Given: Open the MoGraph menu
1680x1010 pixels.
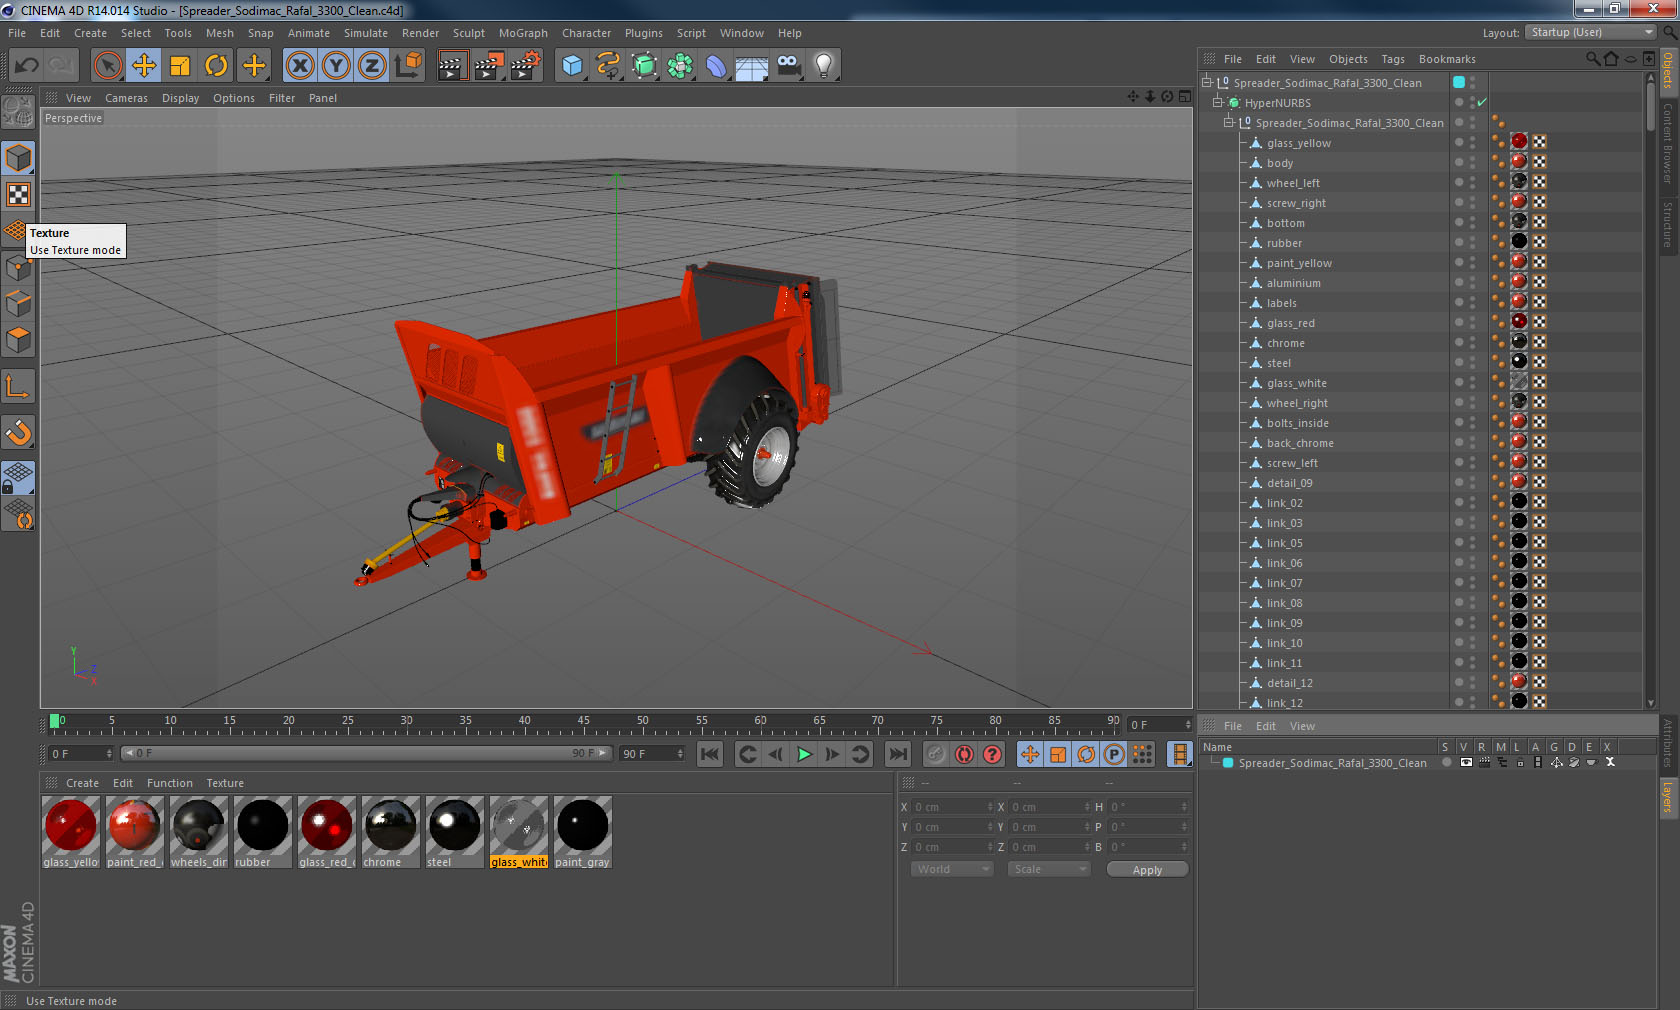Looking at the screenshot, I should click(x=523, y=33).
